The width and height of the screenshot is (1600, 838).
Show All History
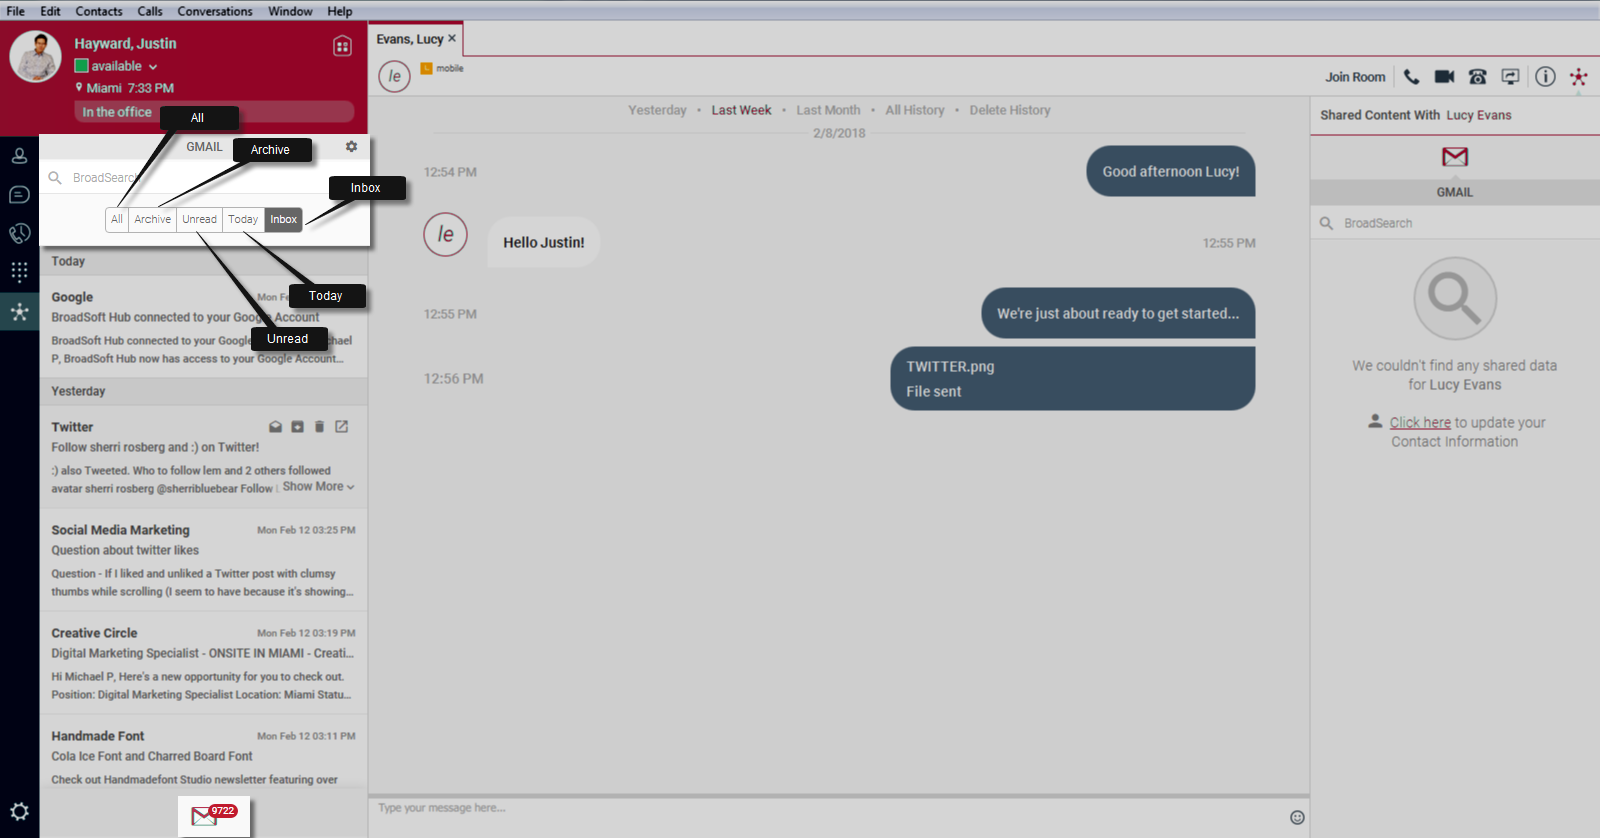click(914, 110)
